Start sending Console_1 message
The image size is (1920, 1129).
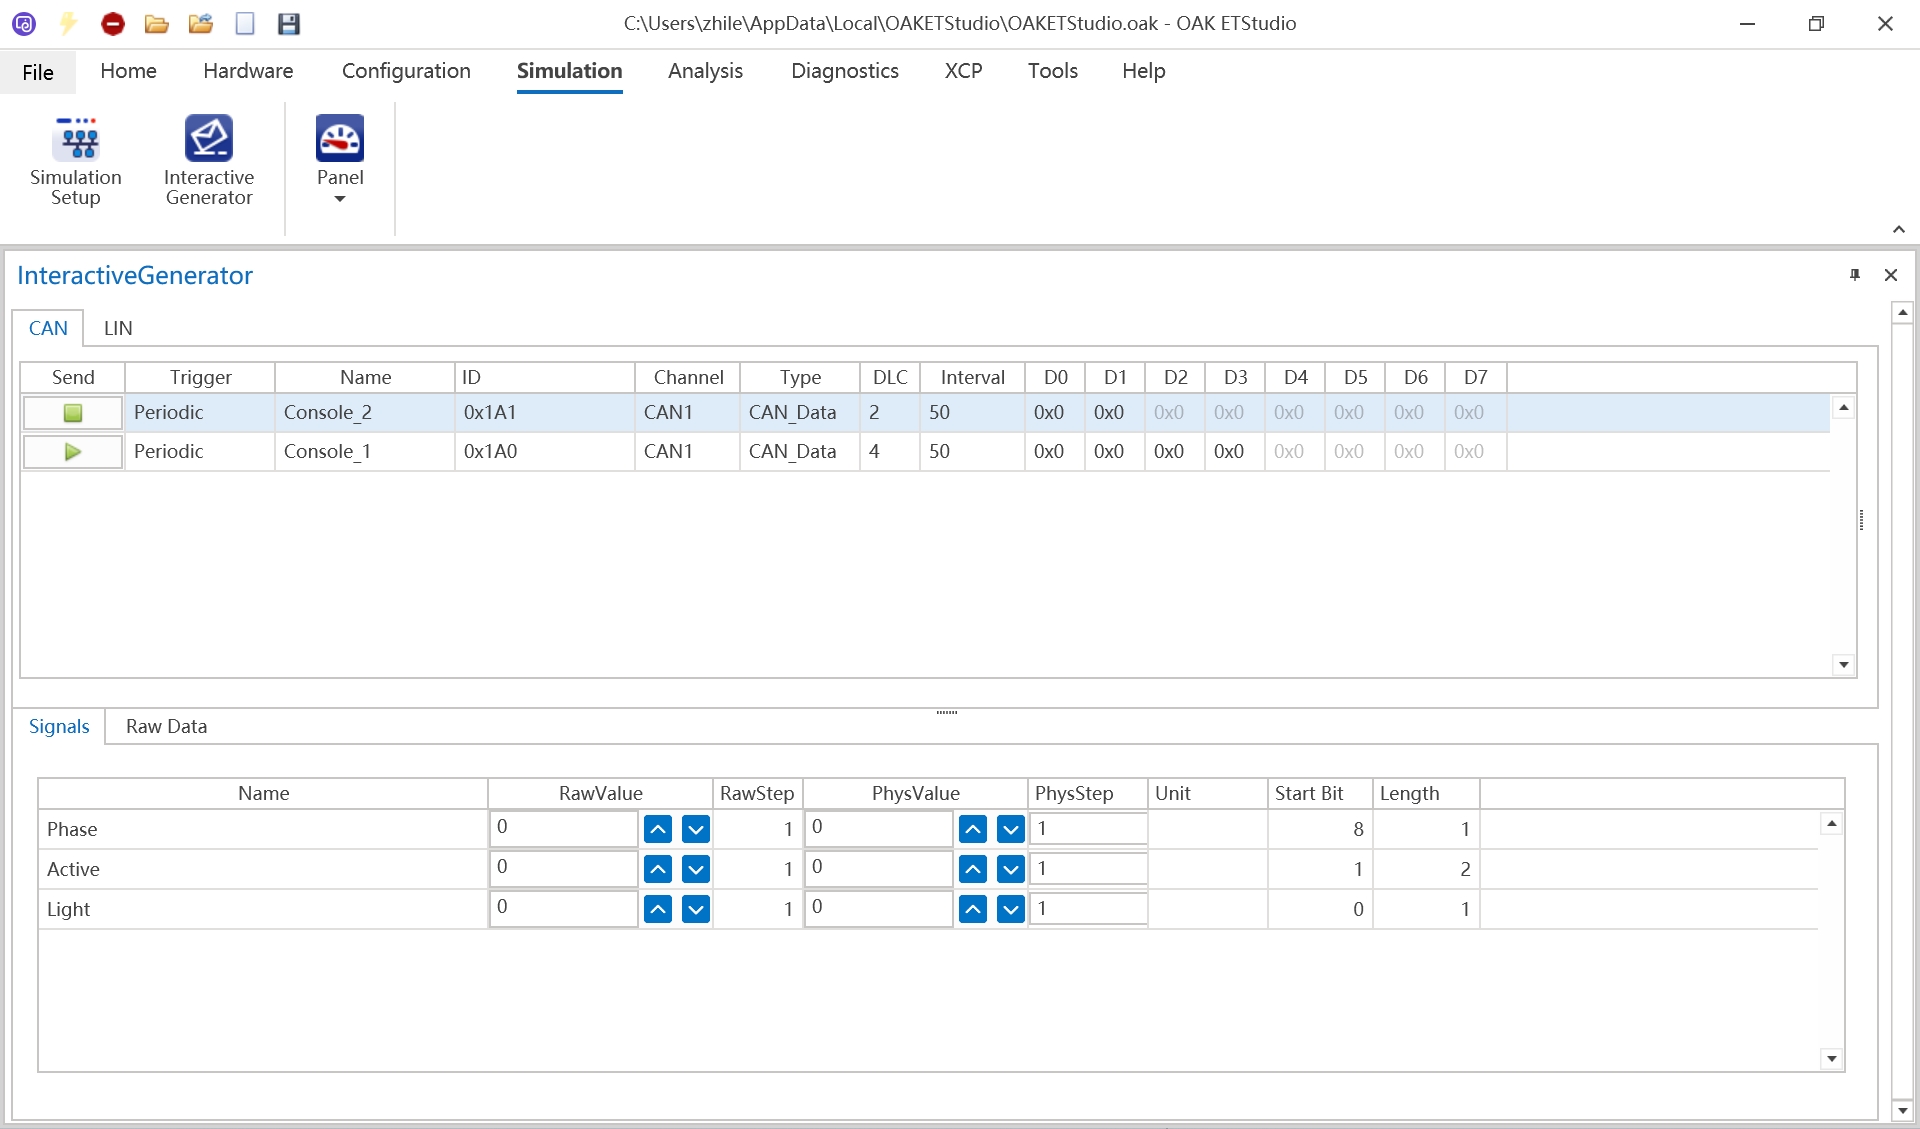pyautogui.click(x=73, y=452)
